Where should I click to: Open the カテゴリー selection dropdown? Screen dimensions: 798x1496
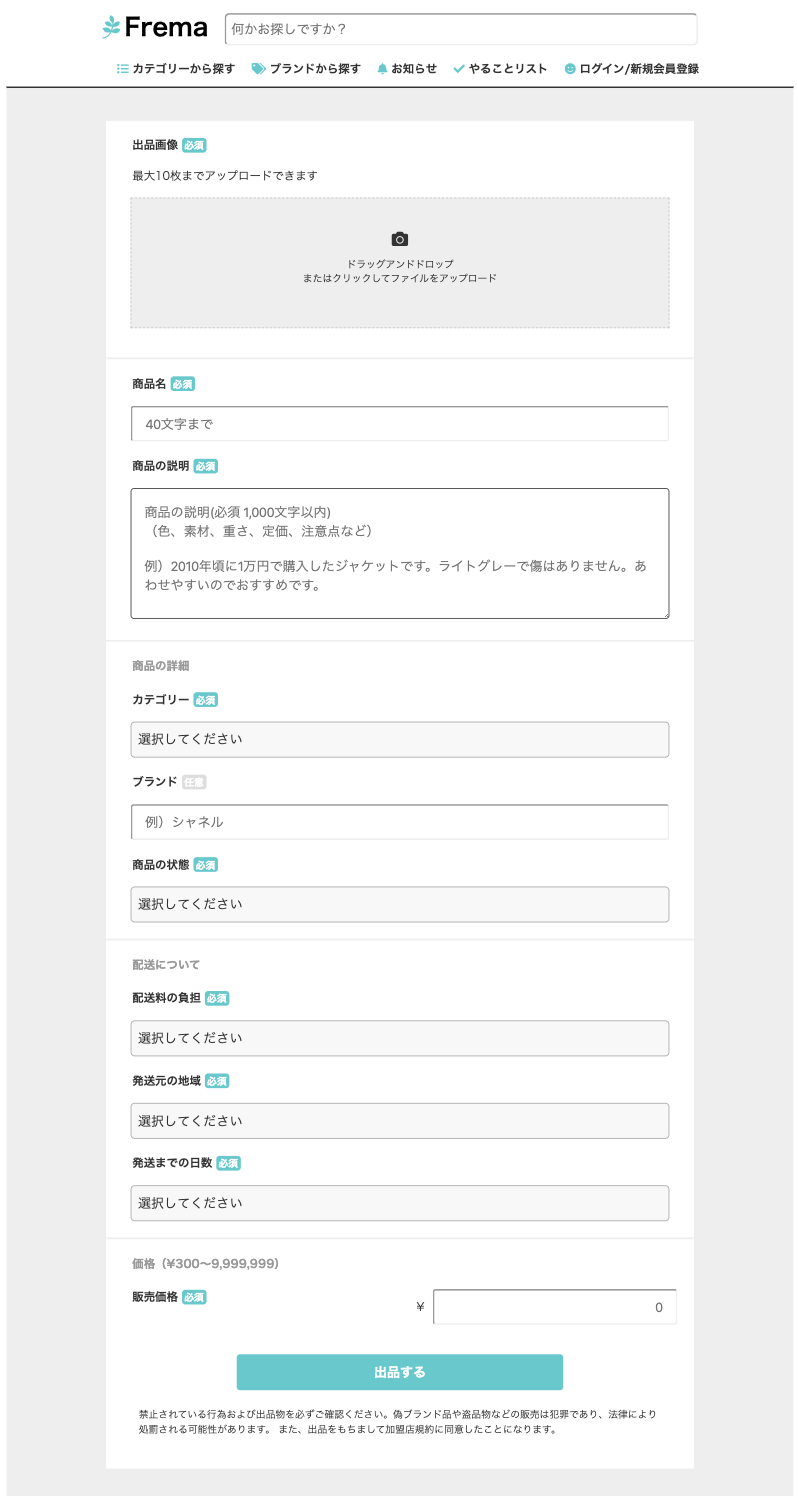coord(399,740)
